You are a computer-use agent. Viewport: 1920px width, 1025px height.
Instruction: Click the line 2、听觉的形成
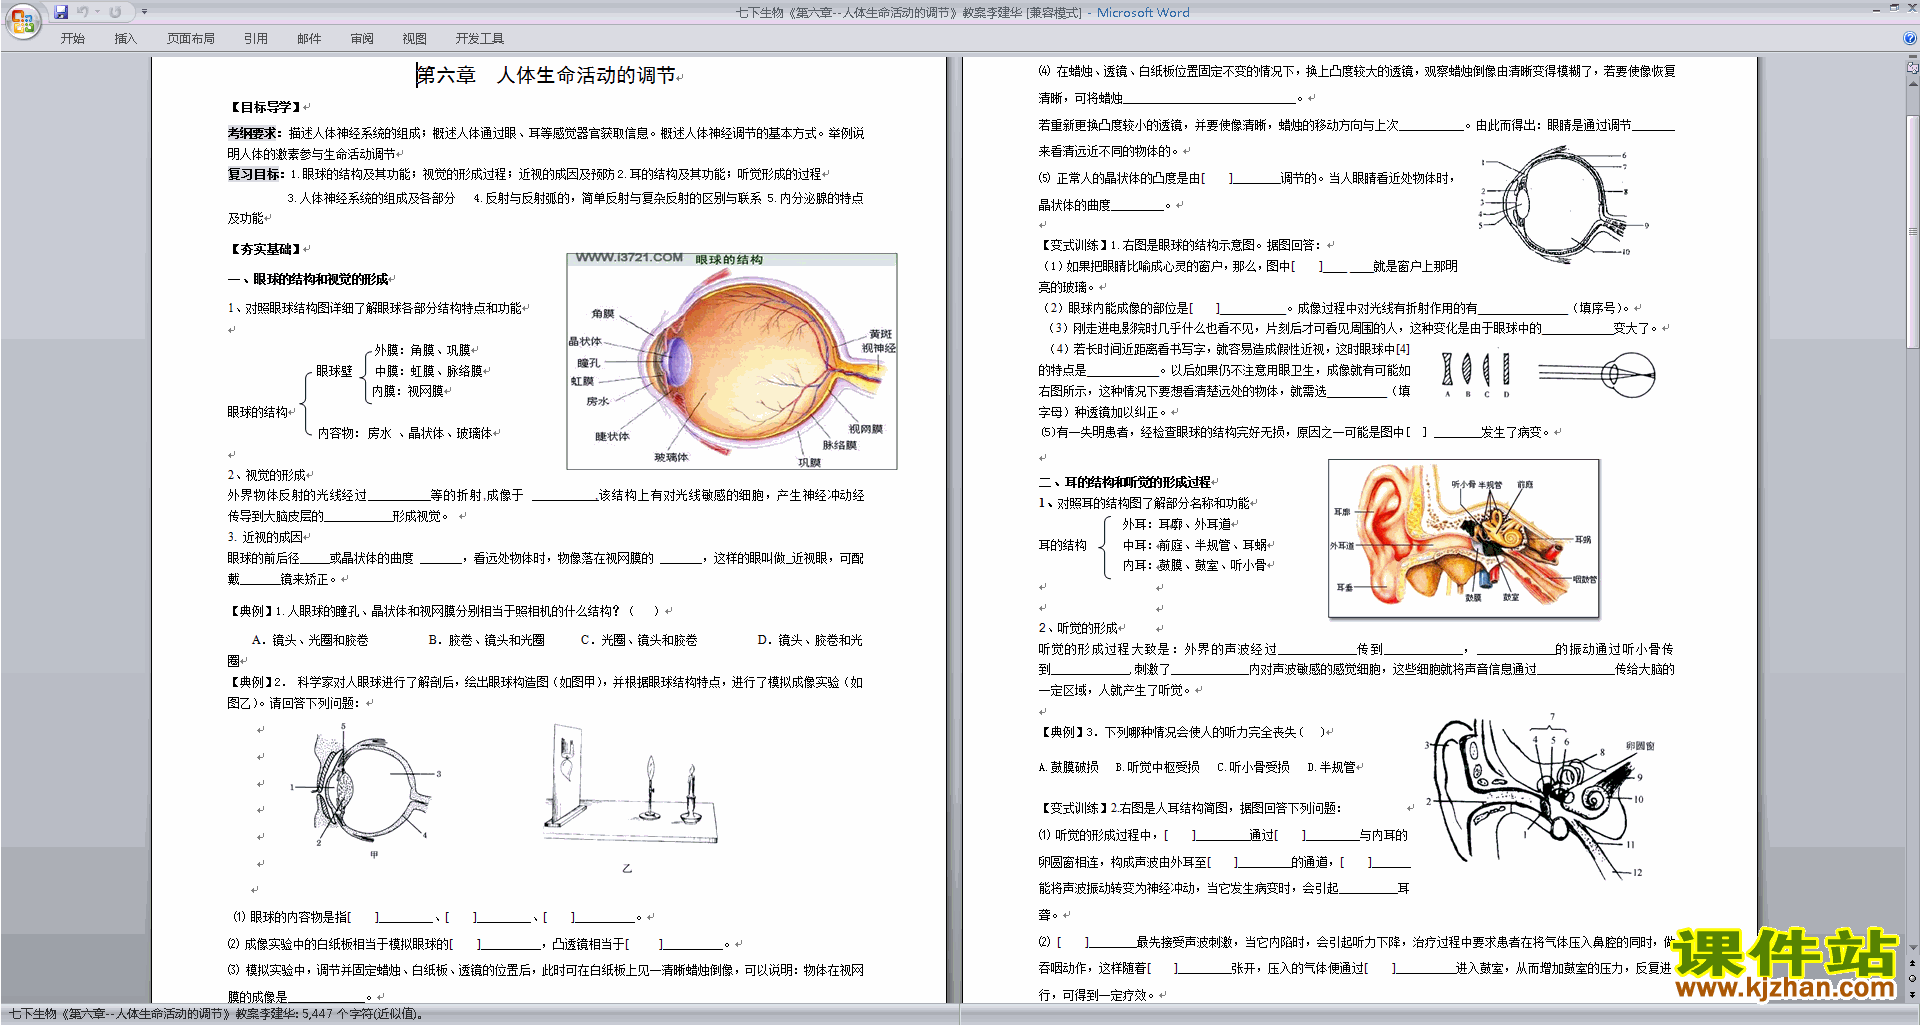coord(1078,628)
